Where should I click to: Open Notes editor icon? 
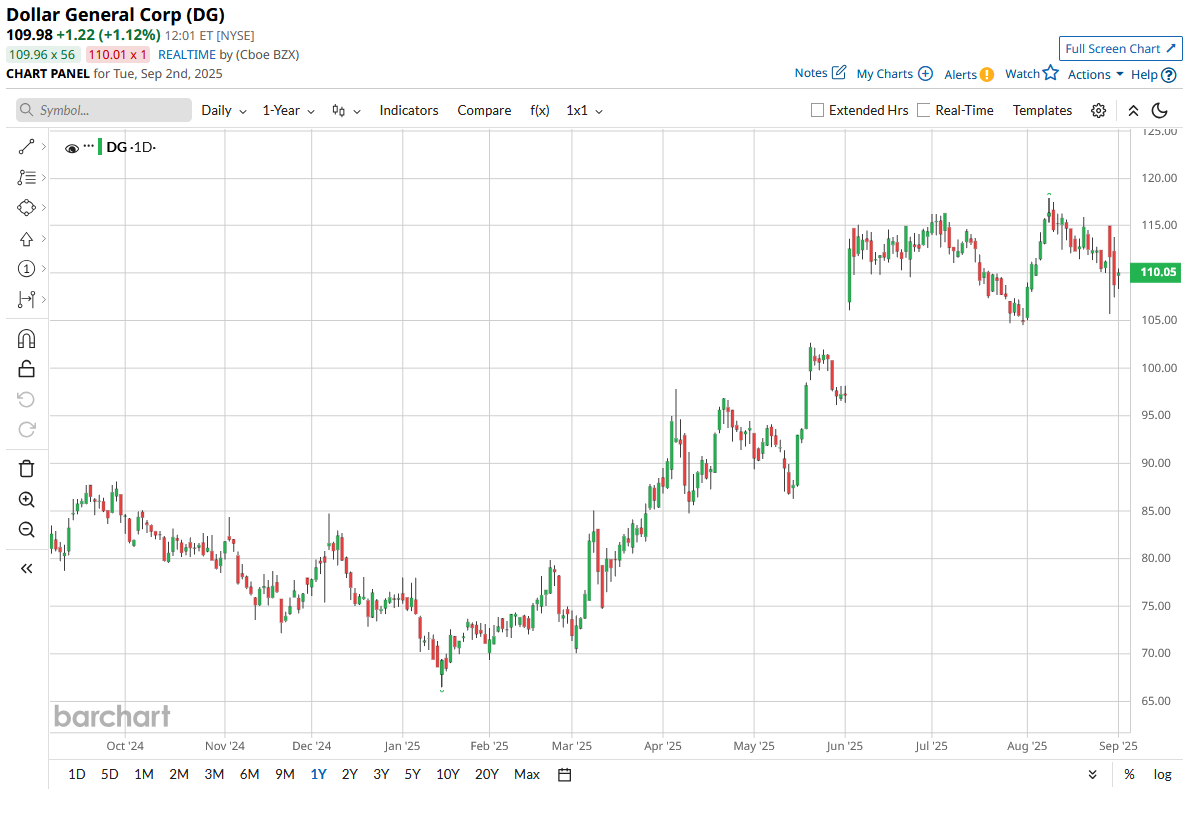(x=839, y=73)
